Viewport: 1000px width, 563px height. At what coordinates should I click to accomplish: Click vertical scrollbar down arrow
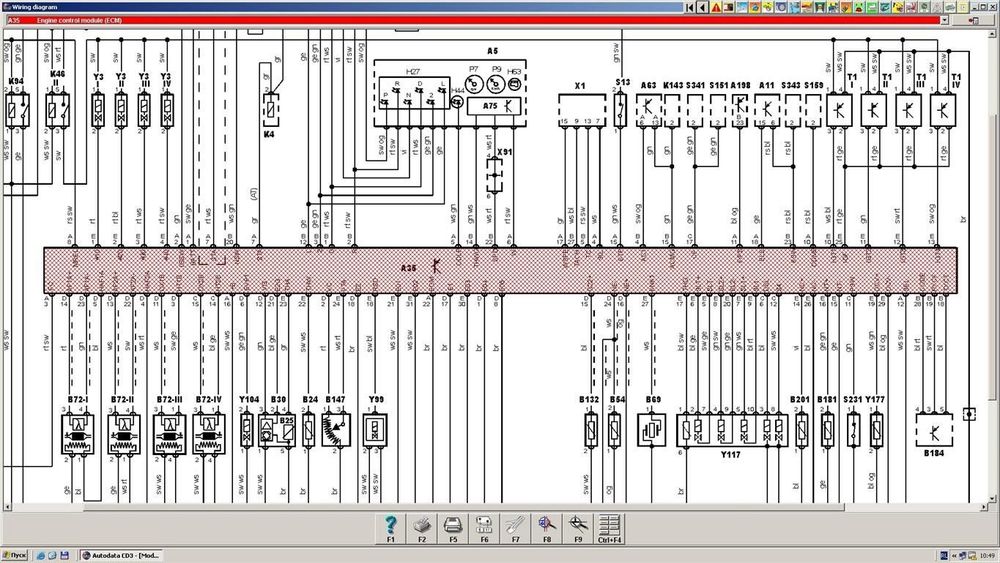click(993, 499)
